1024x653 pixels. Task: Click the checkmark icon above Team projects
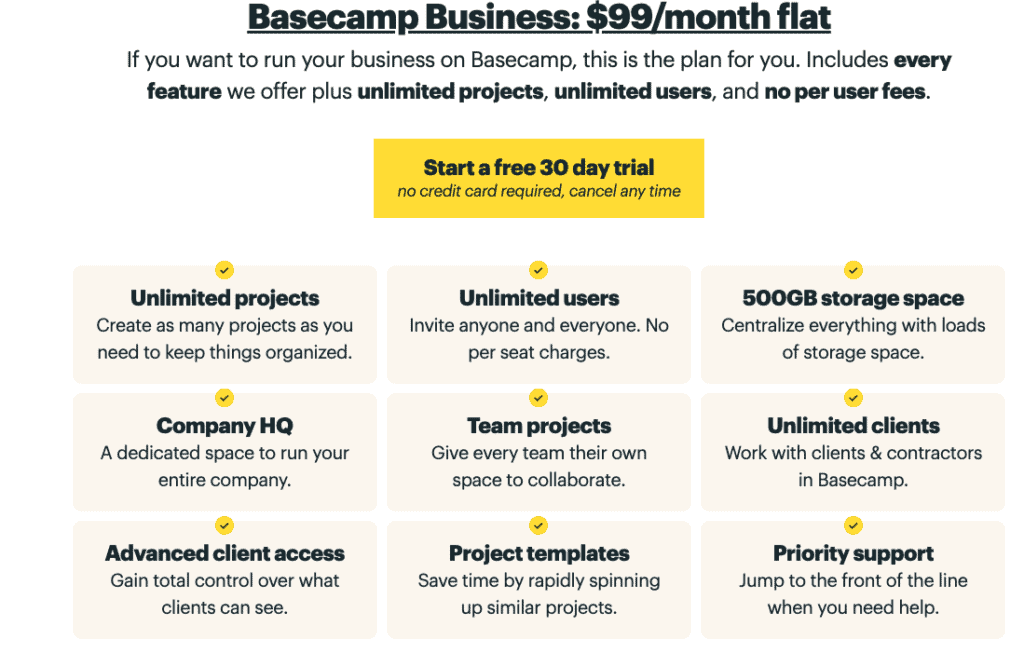[539, 398]
